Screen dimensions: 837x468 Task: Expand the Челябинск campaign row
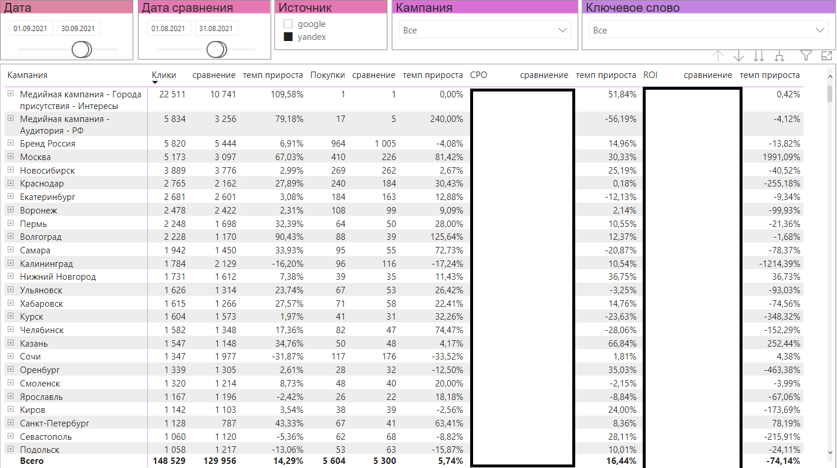(x=10, y=330)
